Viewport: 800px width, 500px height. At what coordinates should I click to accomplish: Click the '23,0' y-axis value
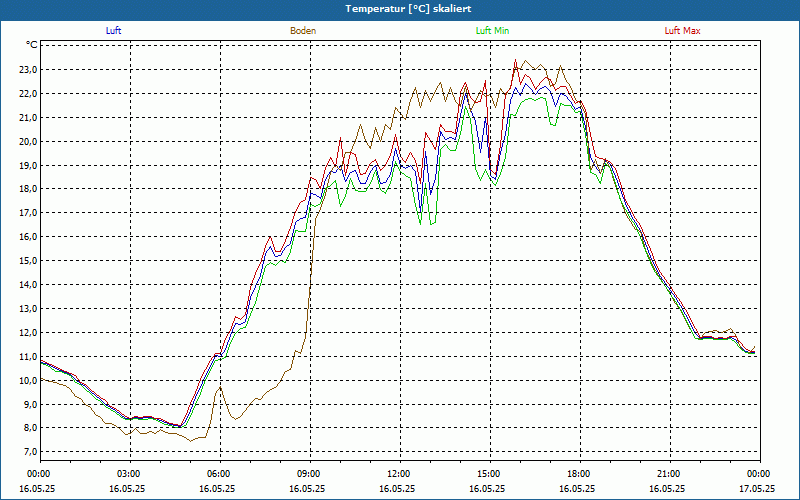coord(28,70)
